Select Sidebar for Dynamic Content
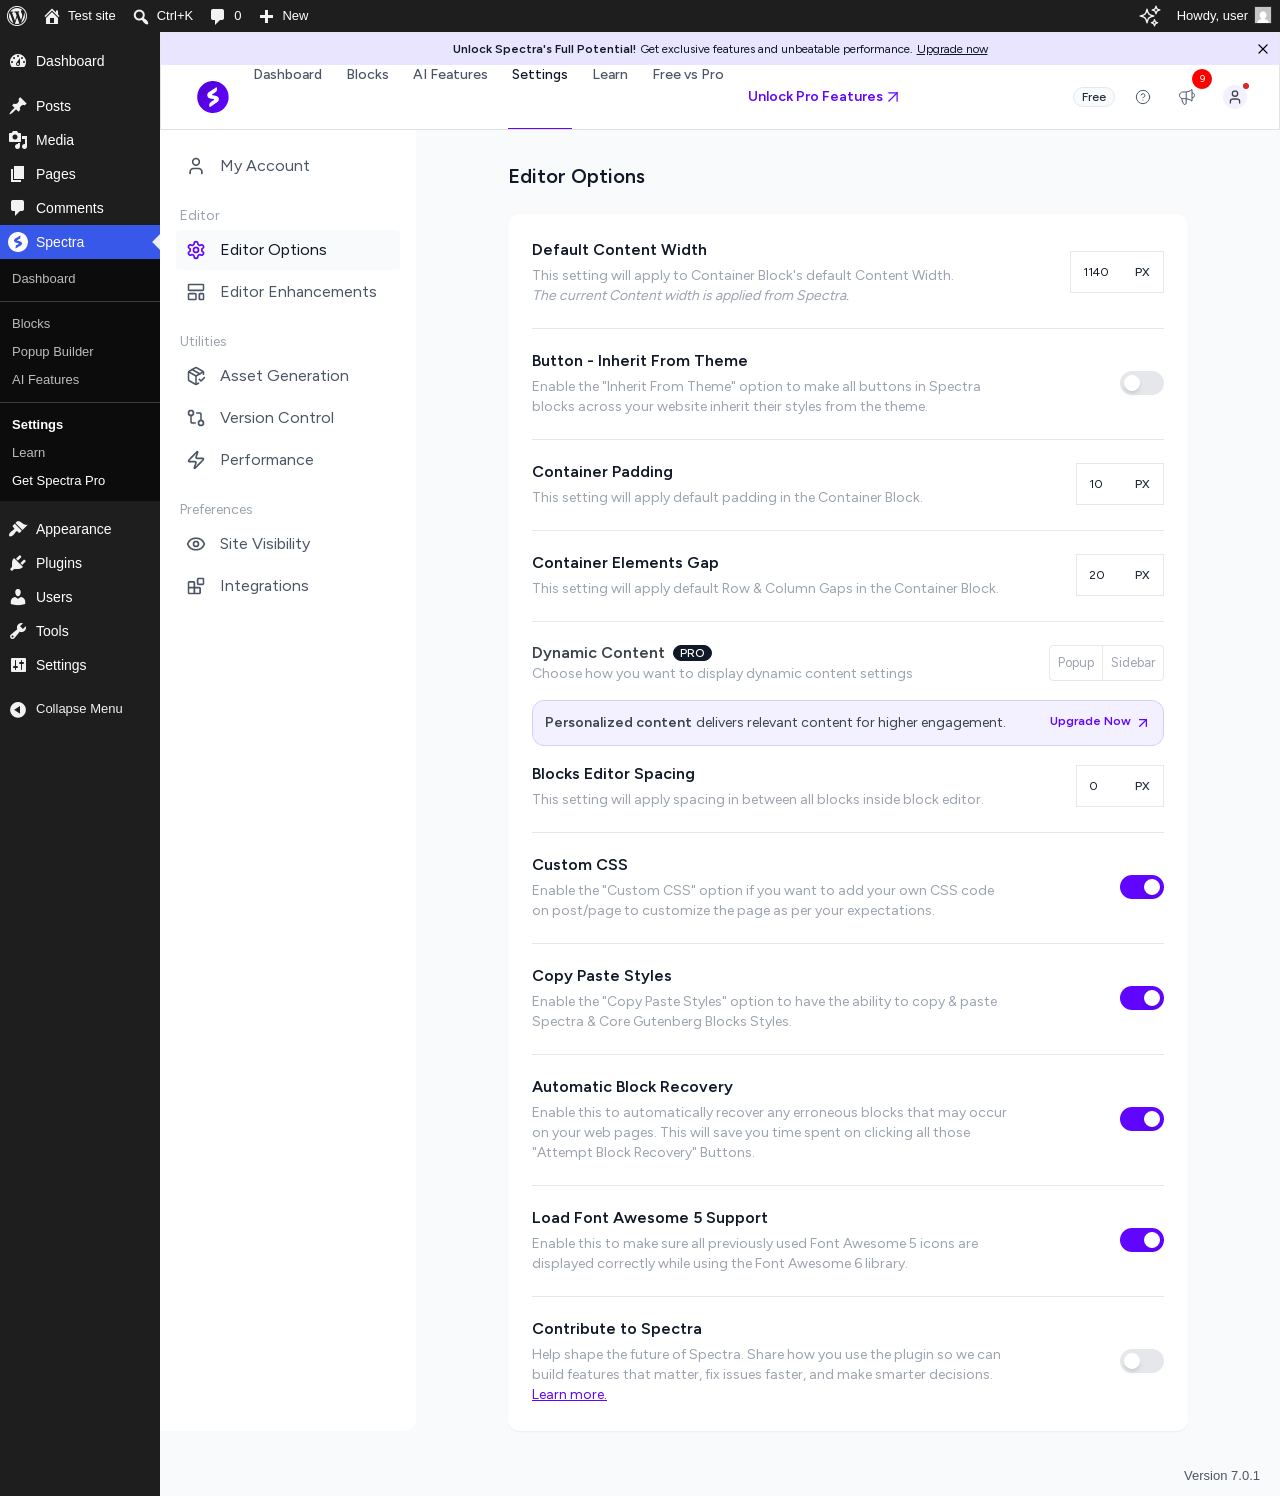1280x1496 pixels. tap(1133, 663)
